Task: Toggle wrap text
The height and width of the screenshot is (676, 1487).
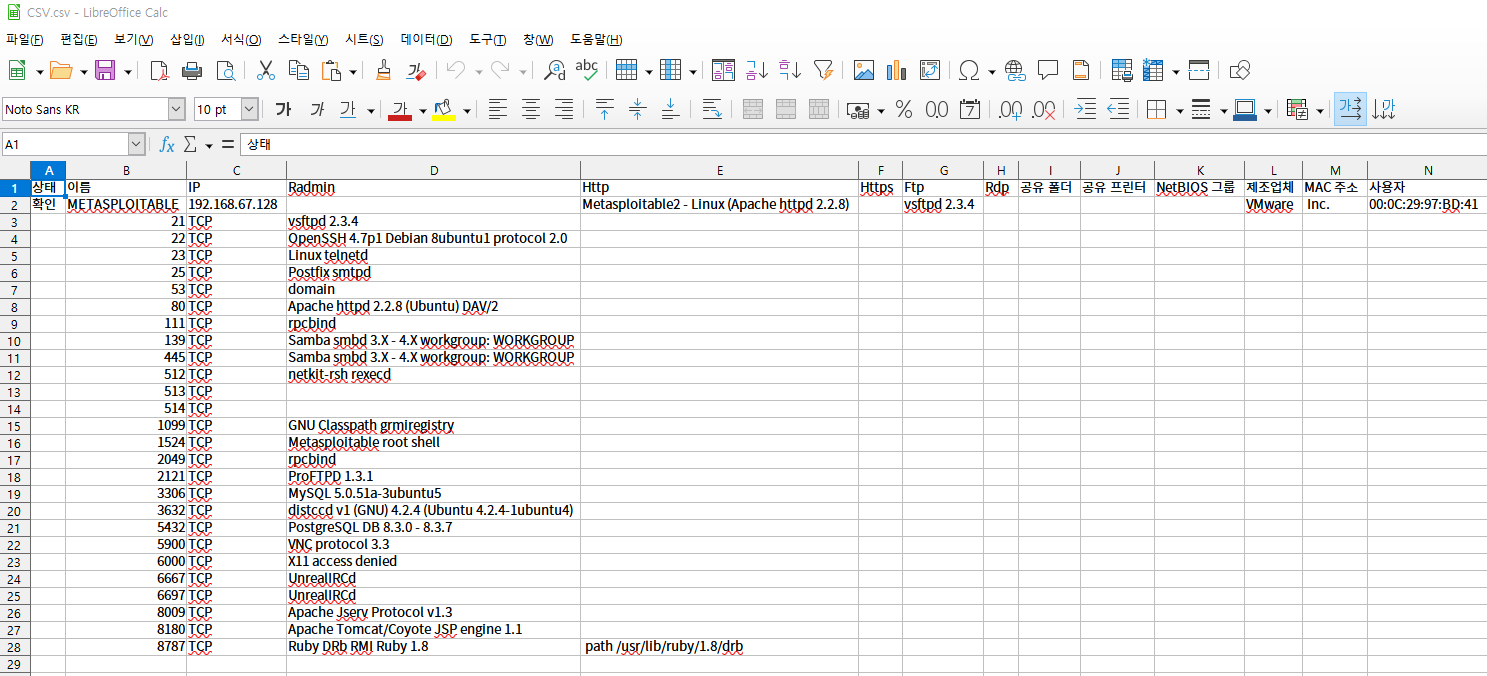Action: click(x=712, y=109)
